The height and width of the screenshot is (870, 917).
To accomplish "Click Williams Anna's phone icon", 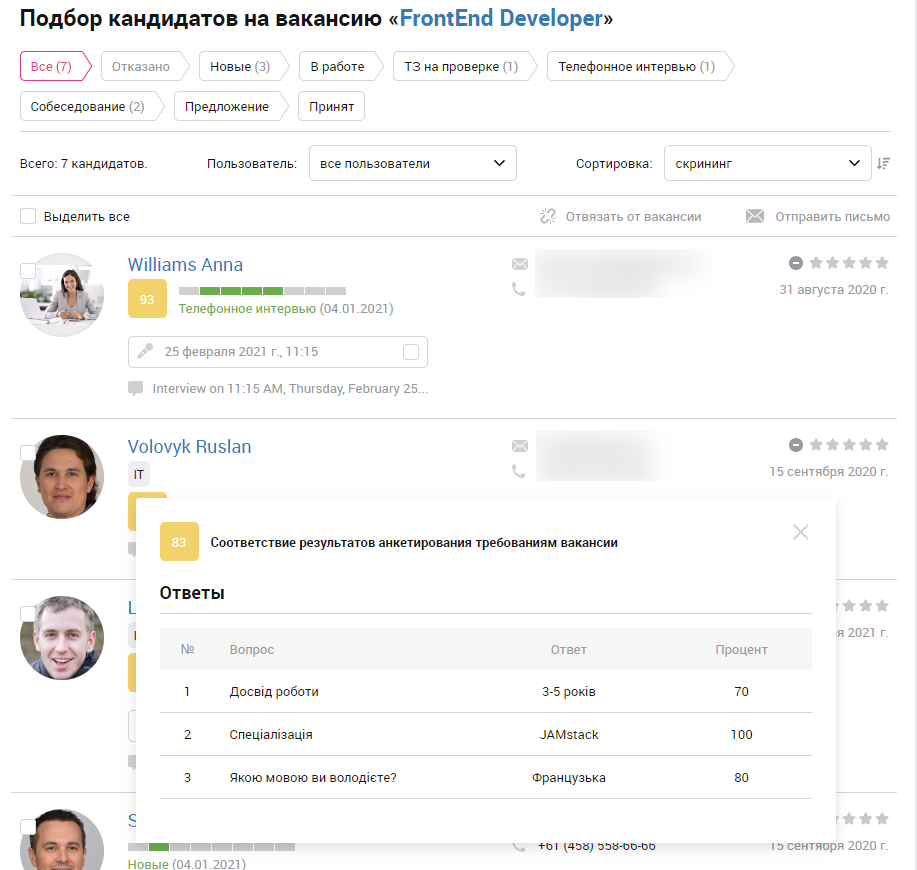I will click(519, 289).
